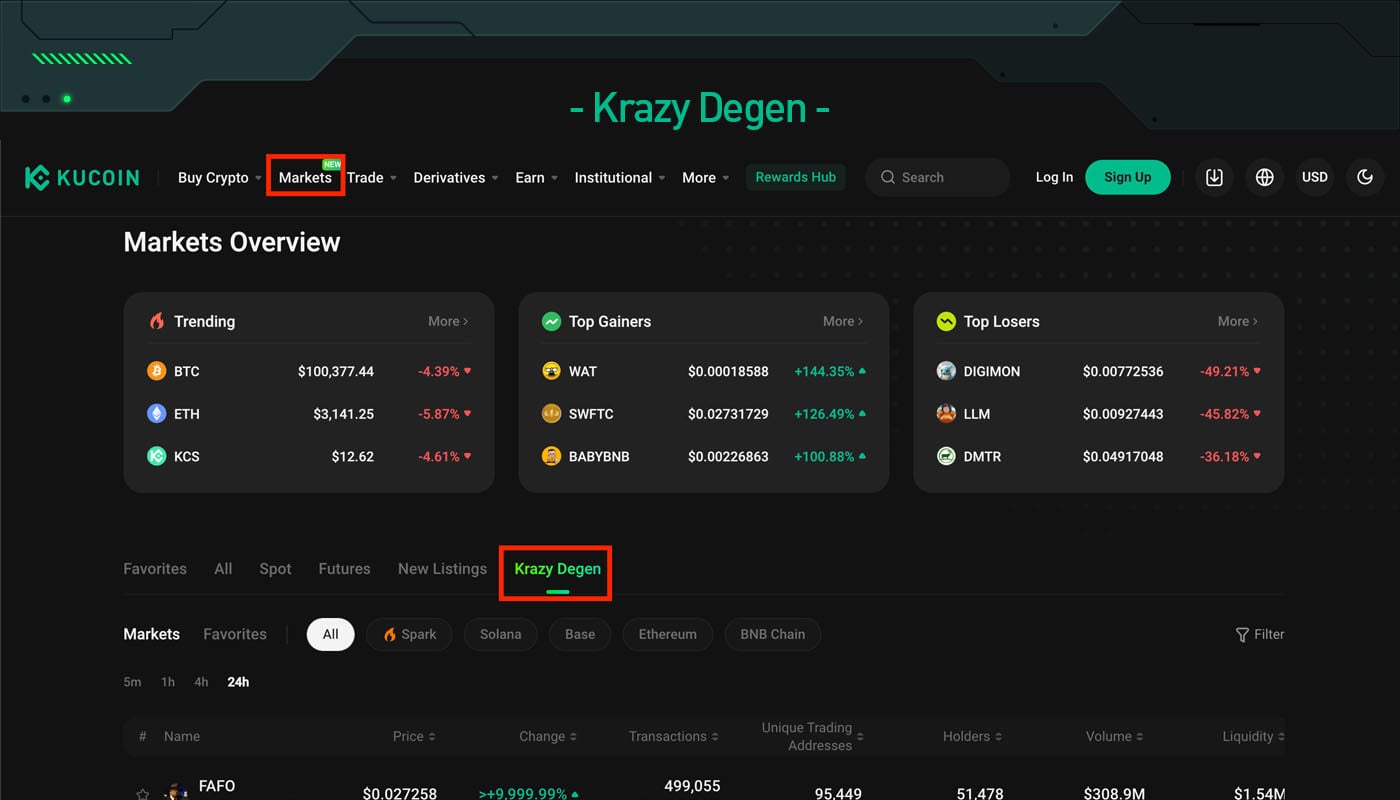
Task: Switch to the Futures tab
Action: point(344,569)
